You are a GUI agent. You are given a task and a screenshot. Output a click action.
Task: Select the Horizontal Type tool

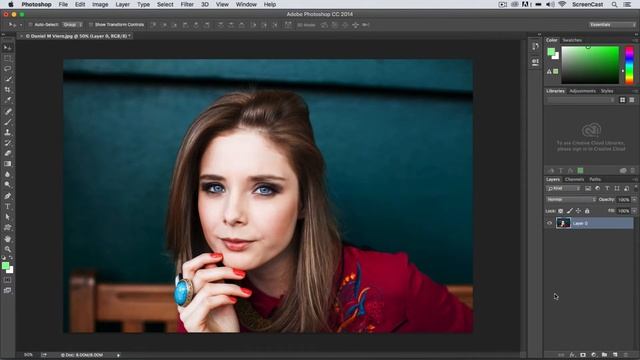pos(7,207)
